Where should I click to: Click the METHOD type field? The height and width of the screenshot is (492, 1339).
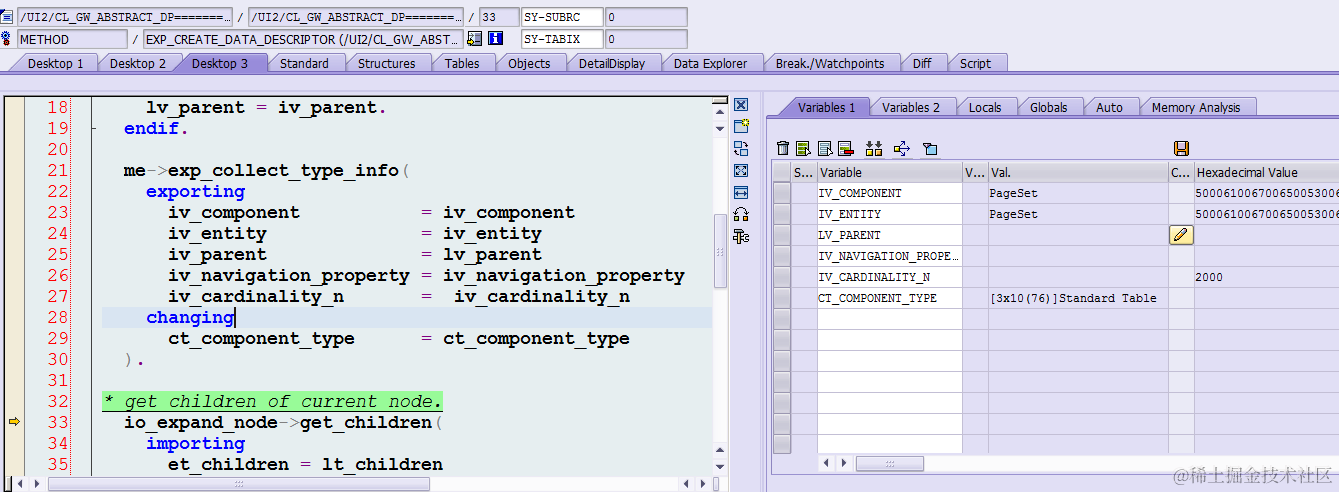pos(72,39)
